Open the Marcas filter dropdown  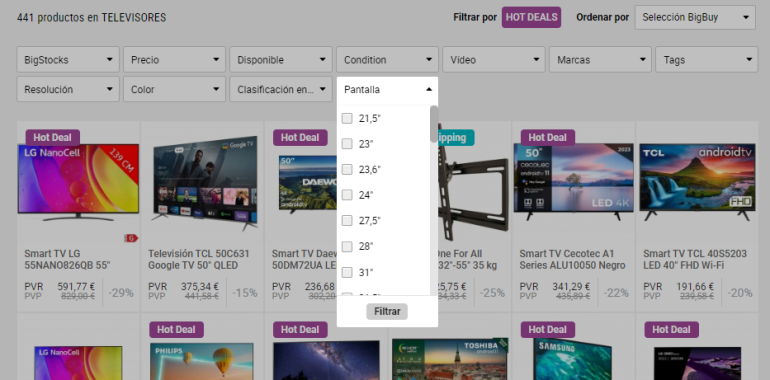[600, 60]
